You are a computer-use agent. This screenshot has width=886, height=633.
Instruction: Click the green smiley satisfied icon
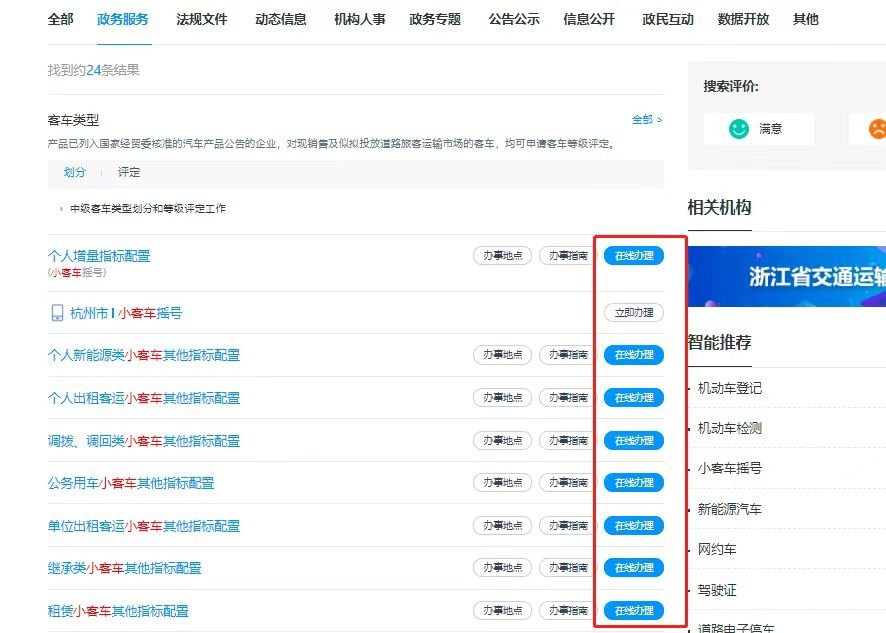739,129
